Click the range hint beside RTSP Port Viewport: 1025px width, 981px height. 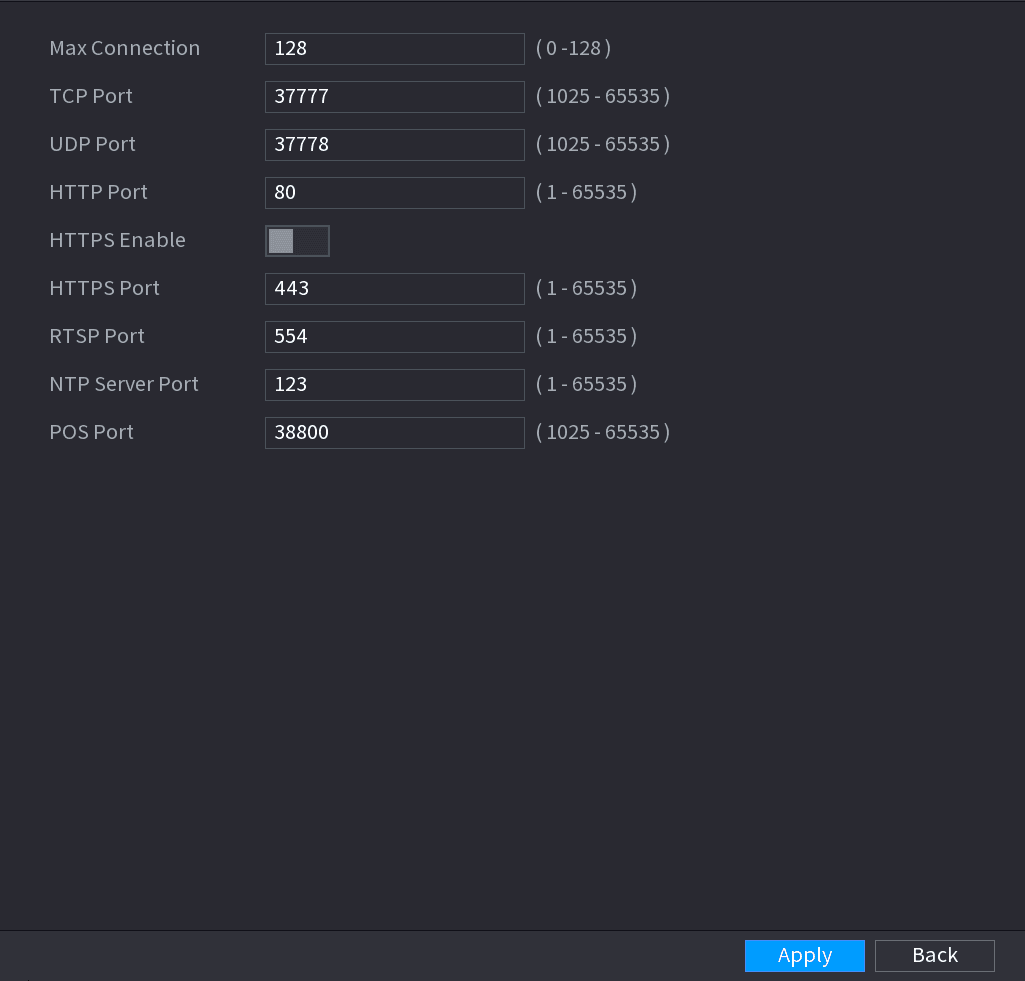point(586,336)
